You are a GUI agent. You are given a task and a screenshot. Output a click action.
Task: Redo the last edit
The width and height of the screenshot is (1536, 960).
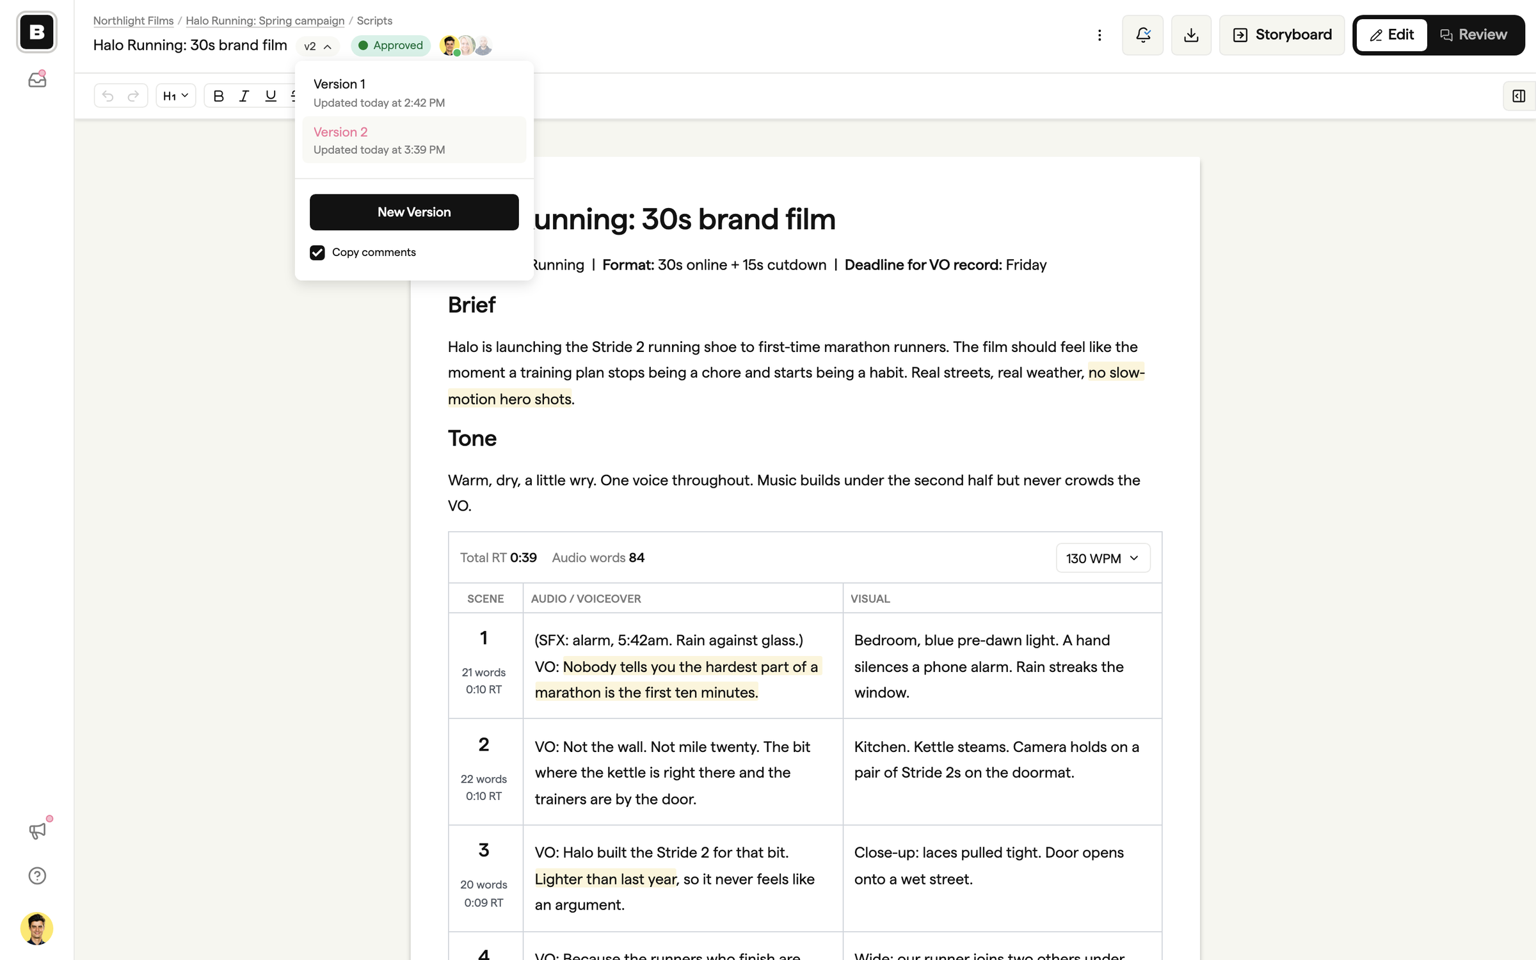click(133, 96)
